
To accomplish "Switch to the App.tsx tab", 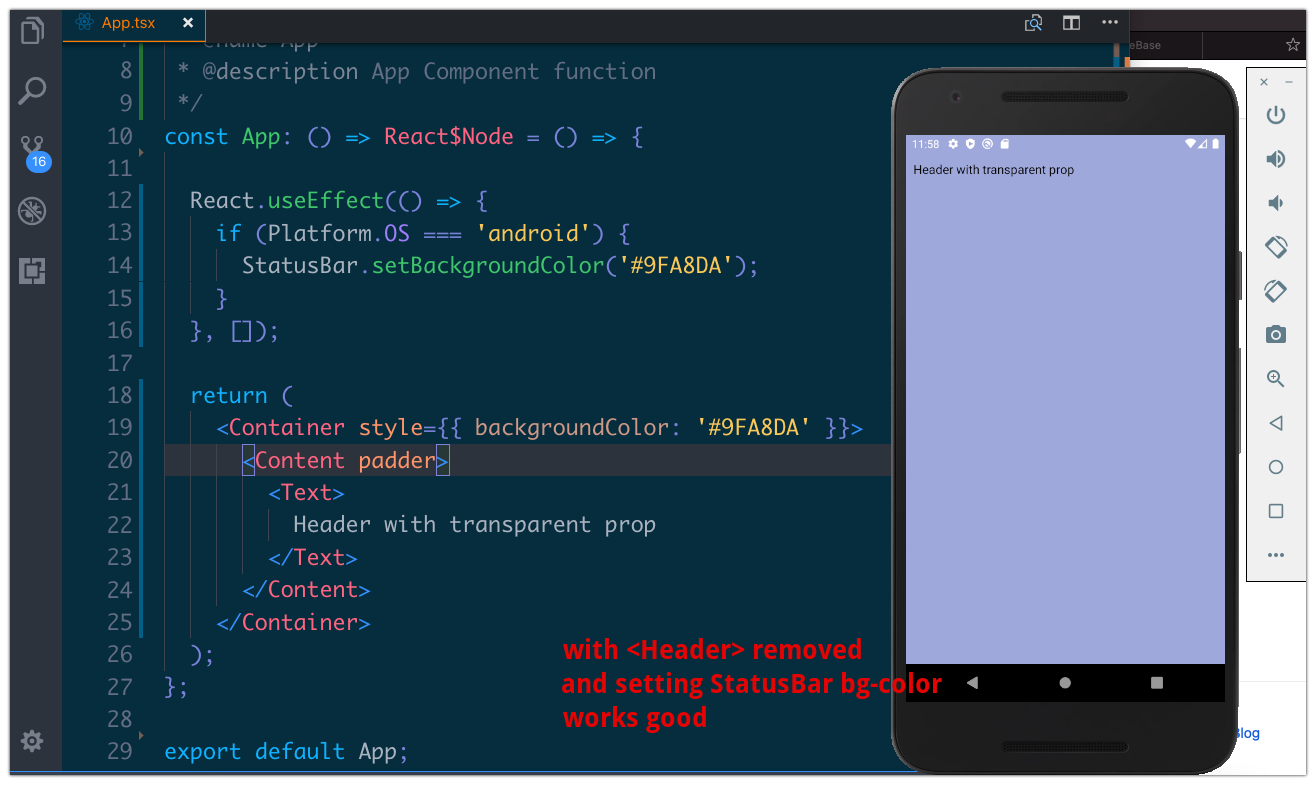I will coord(128,22).
